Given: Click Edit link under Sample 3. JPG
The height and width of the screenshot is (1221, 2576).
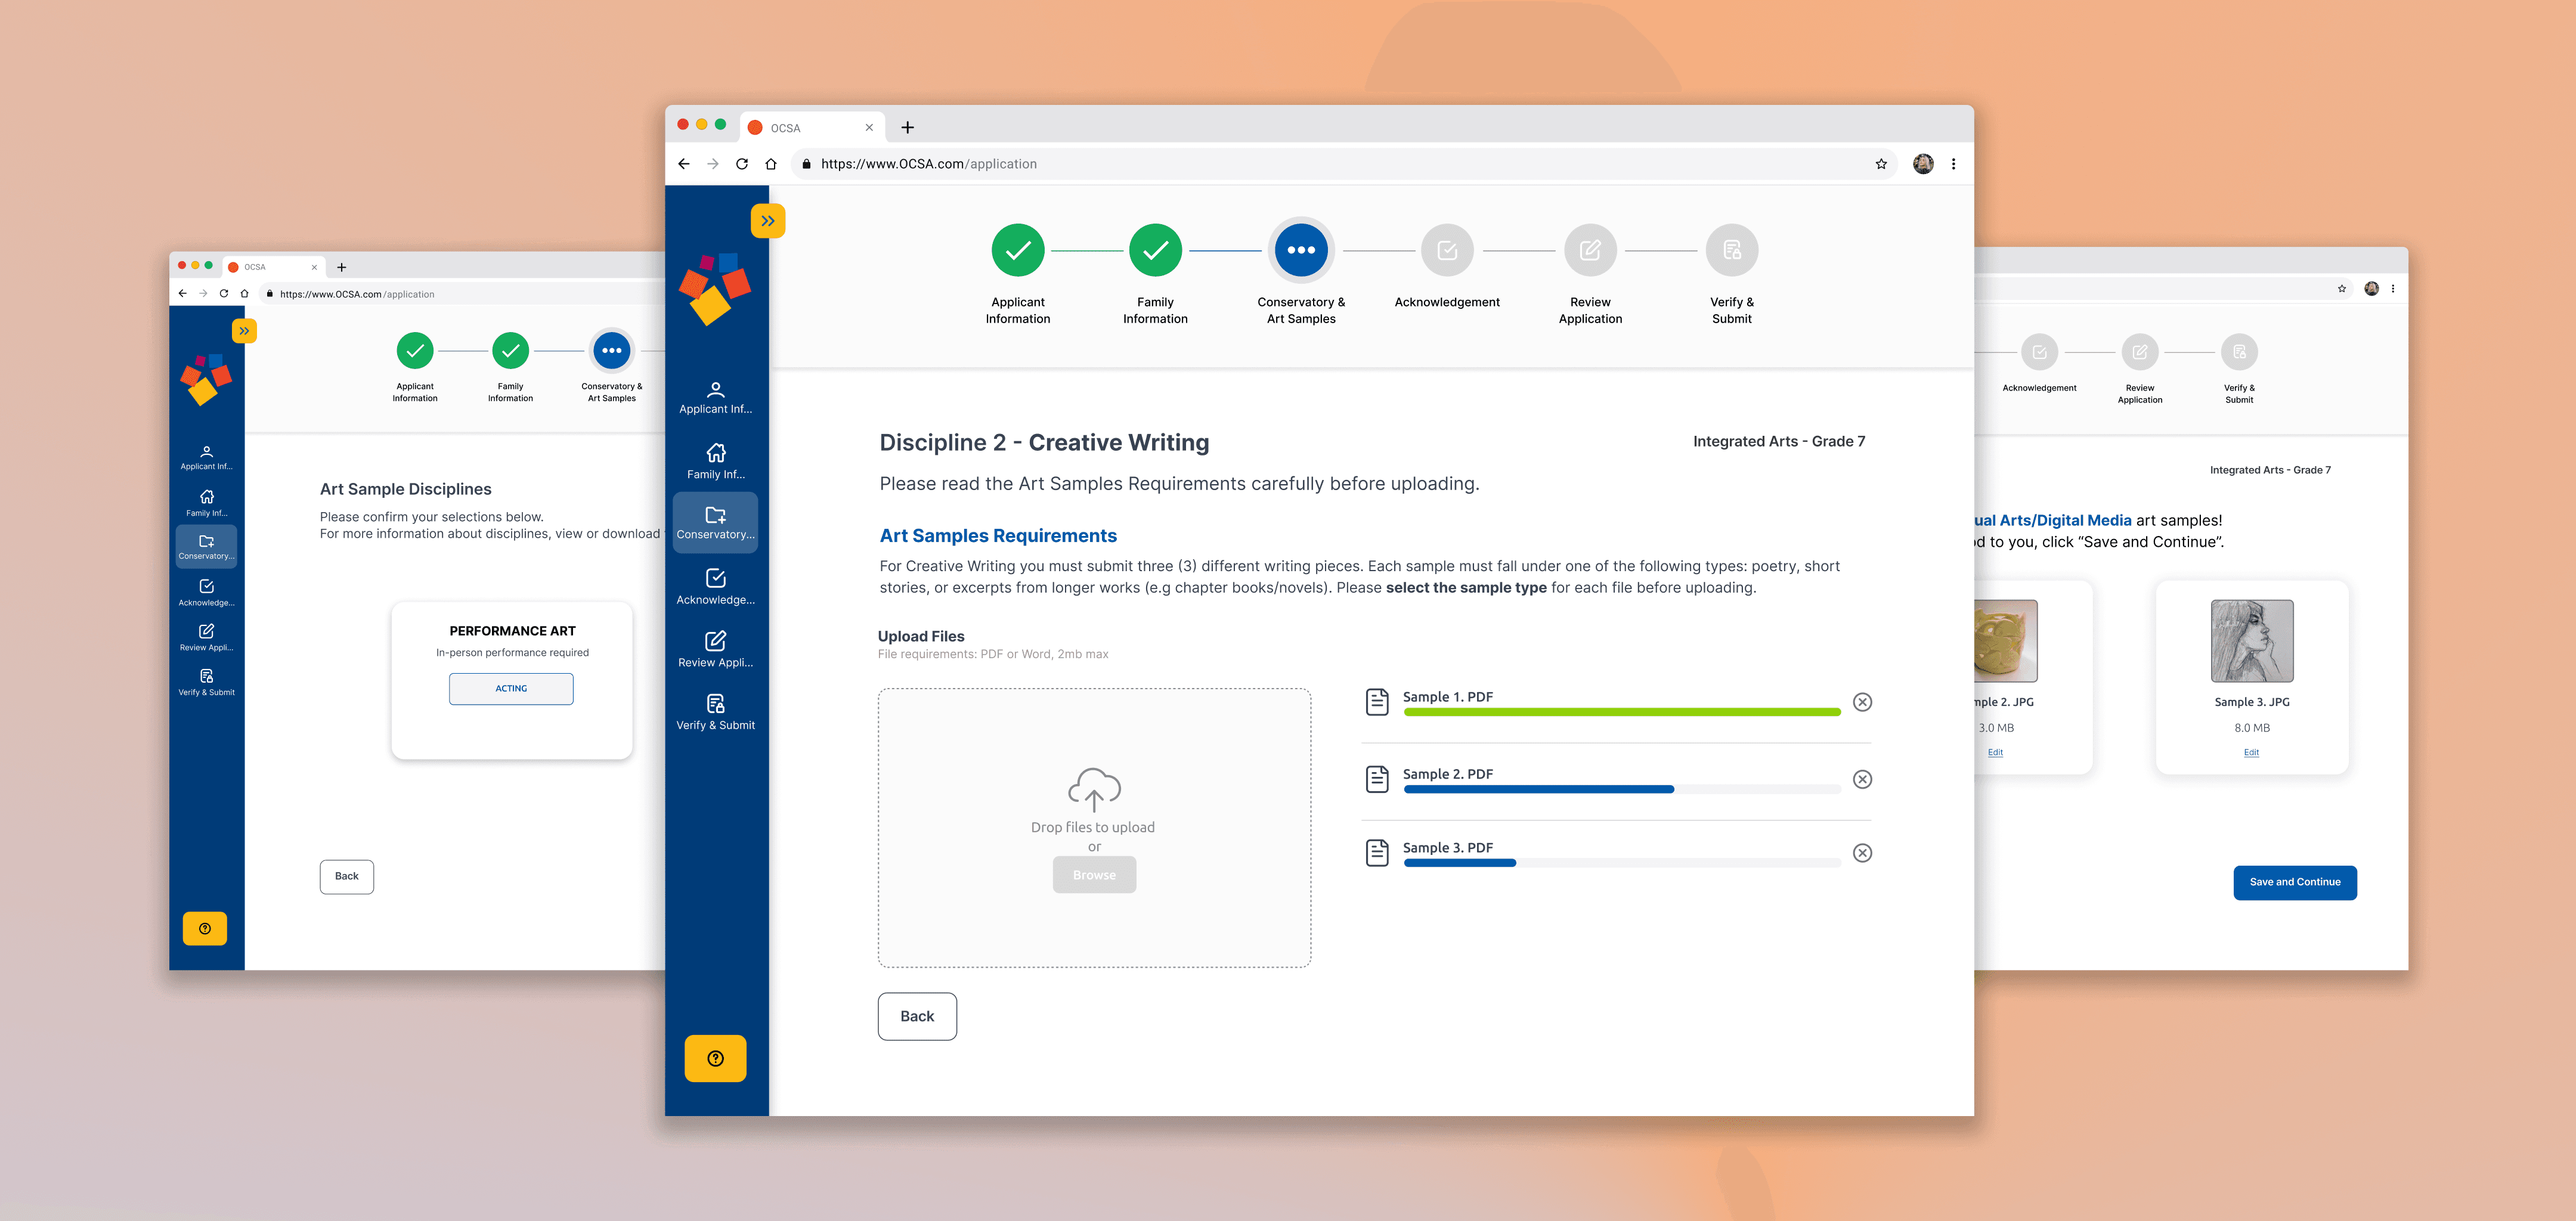Looking at the screenshot, I should click(2251, 753).
